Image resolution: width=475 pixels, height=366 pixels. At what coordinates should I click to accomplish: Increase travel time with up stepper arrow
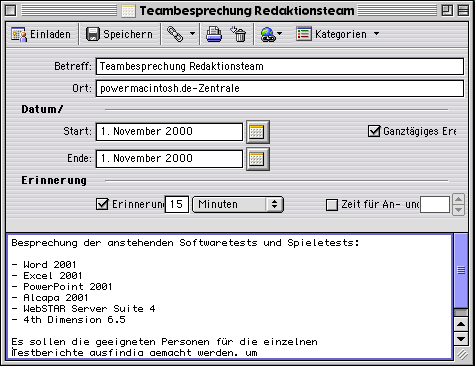click(458, 199)
